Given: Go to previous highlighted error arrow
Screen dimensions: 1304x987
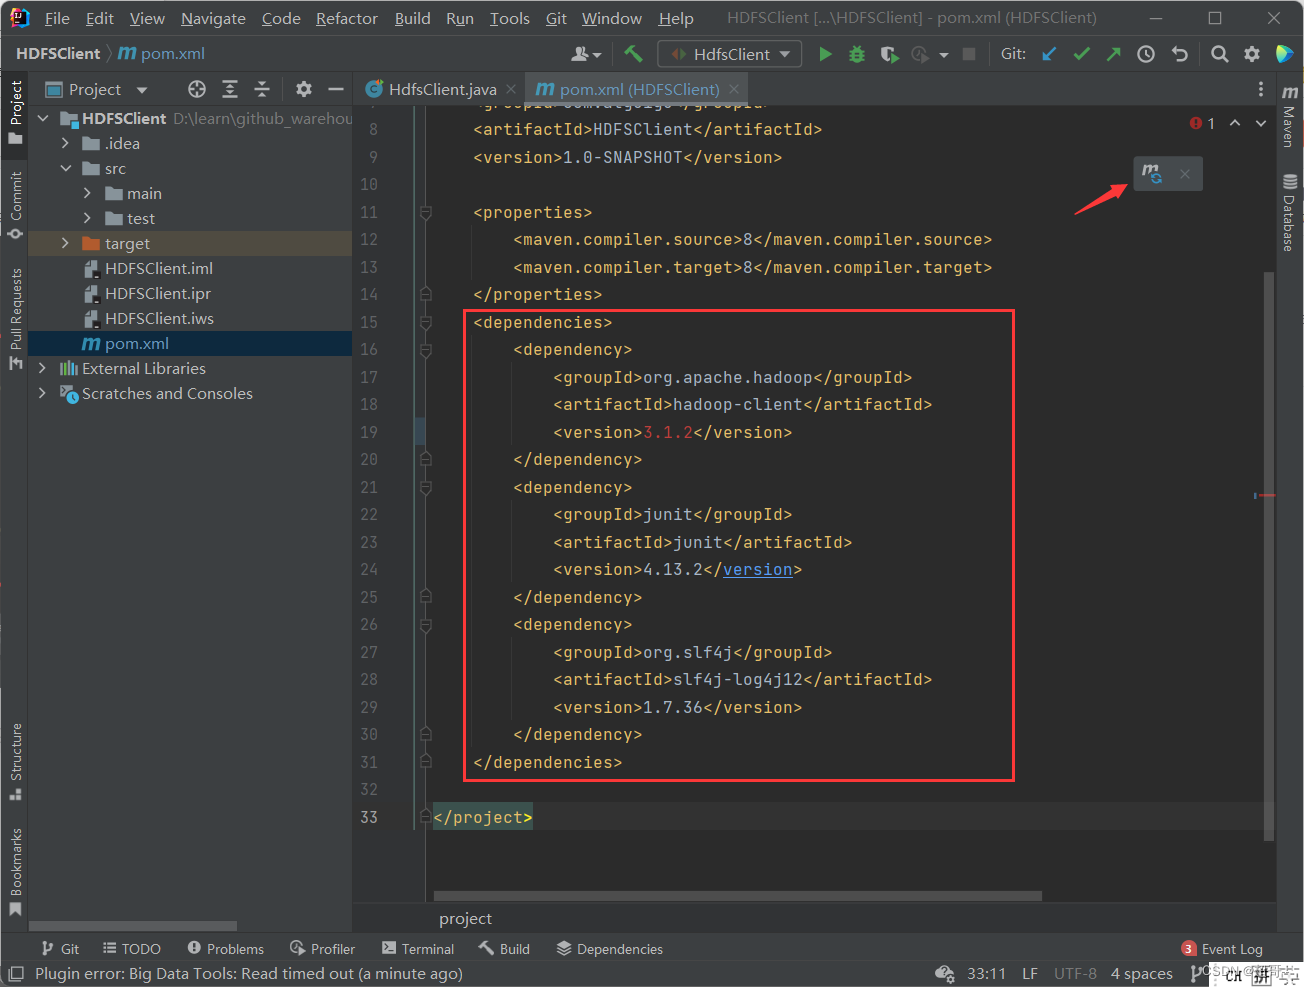Looking at the screenshot, I should point(1235,123).
